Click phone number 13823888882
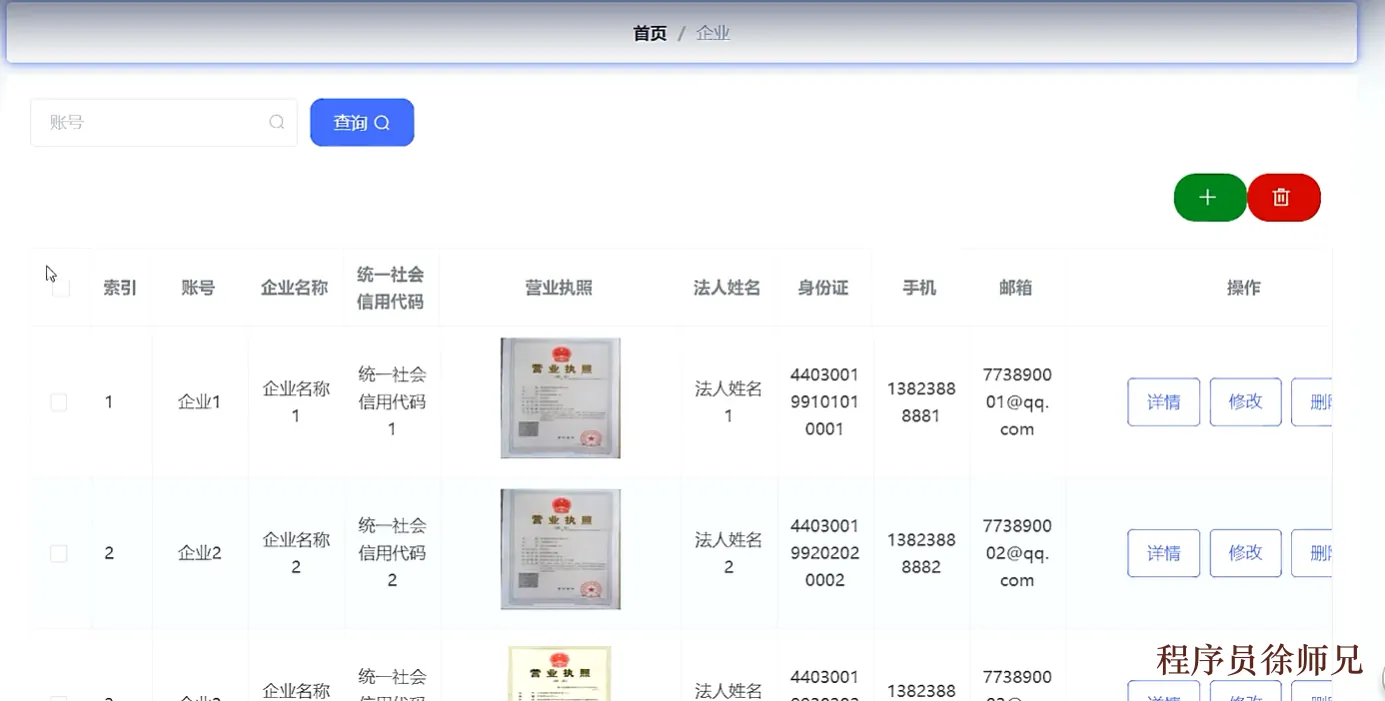 (x=921, y=553)
